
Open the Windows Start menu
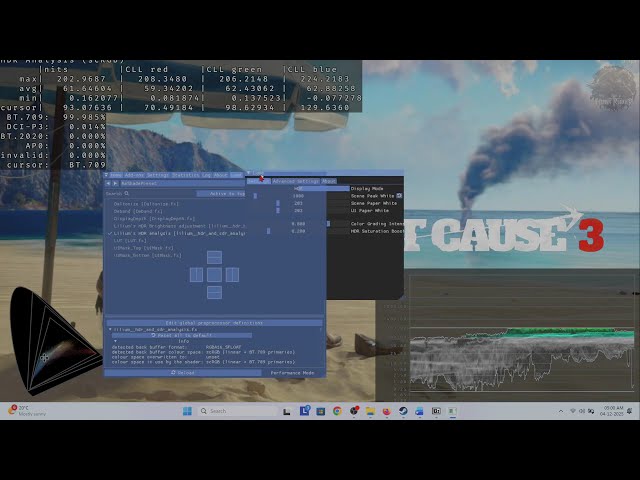(187, 411)
